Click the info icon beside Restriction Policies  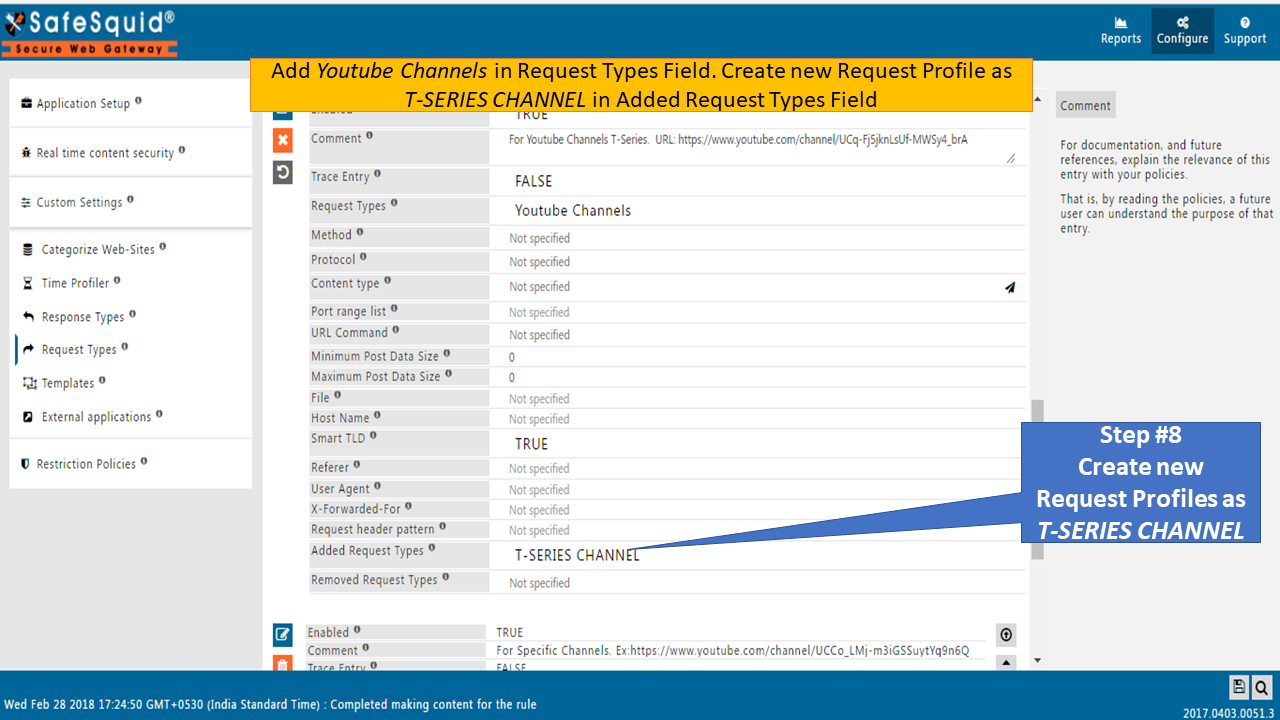(144, 461)
